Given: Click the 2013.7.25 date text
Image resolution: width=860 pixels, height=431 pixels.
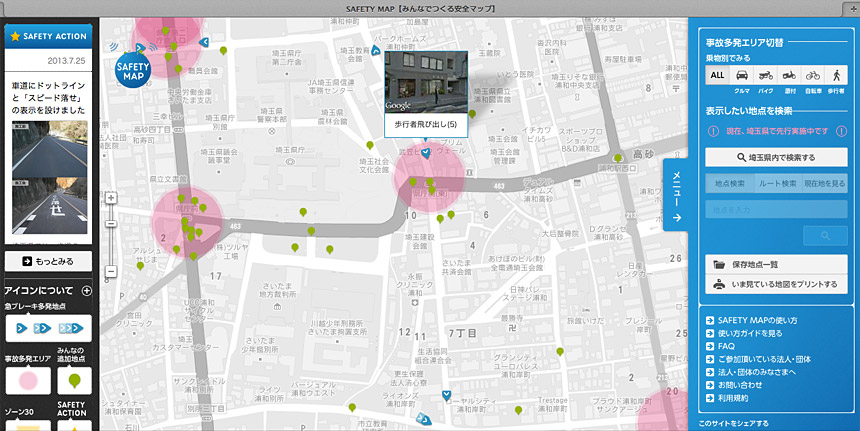Looking at the screenshot, I should click(x=66, y=61).
